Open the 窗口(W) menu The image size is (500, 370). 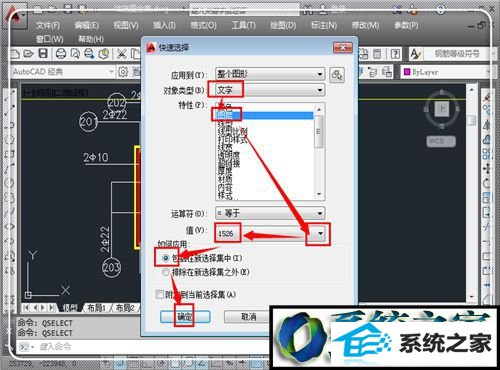49,39
